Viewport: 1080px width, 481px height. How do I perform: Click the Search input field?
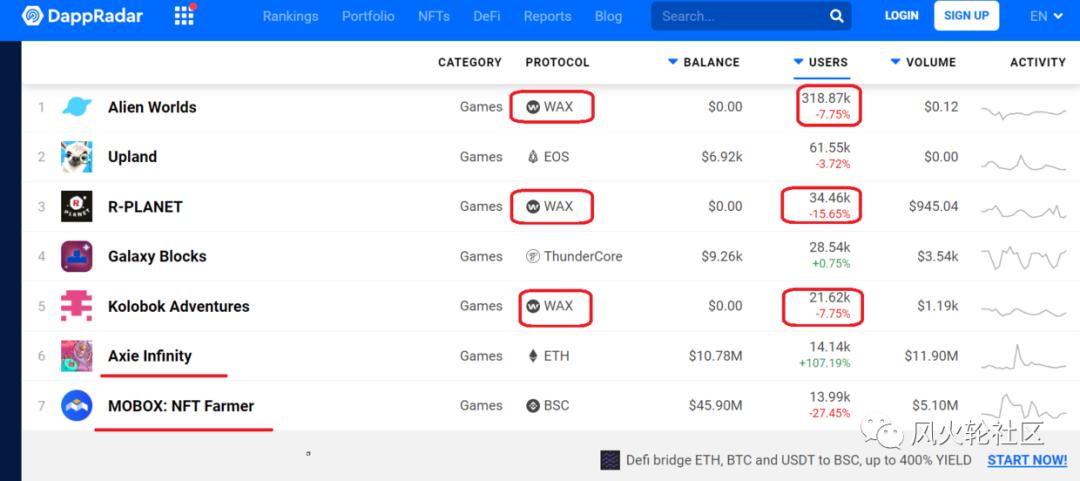740,16
